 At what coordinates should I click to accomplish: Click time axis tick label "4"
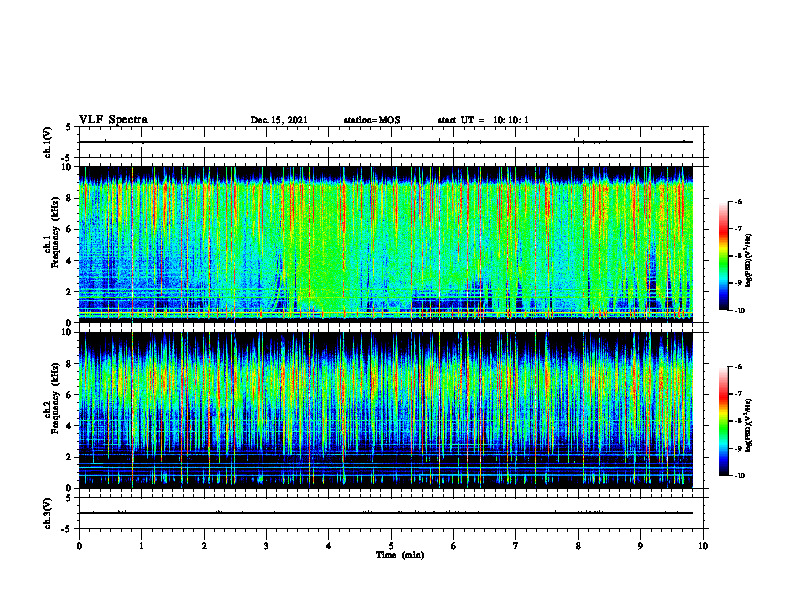[x=329, y=546]
